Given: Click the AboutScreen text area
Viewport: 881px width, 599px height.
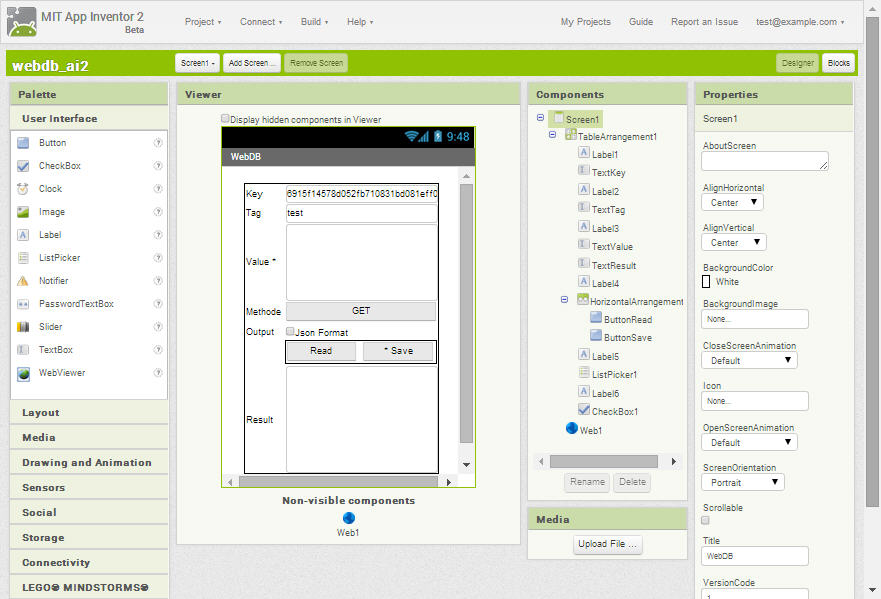Looking at the screenshot, I should 765,161.
